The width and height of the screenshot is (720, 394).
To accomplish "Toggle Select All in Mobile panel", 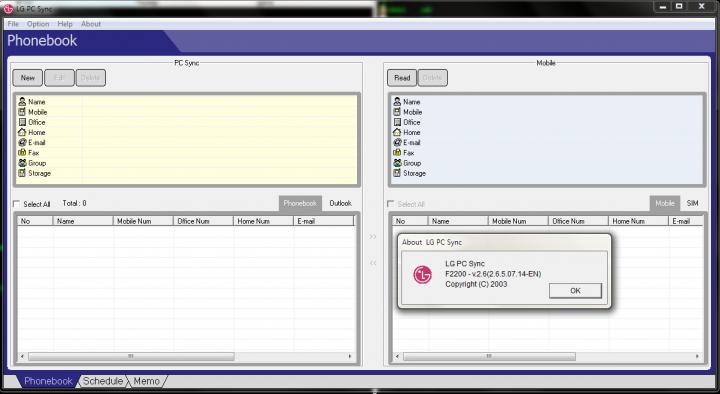I will tap(391, 204).
